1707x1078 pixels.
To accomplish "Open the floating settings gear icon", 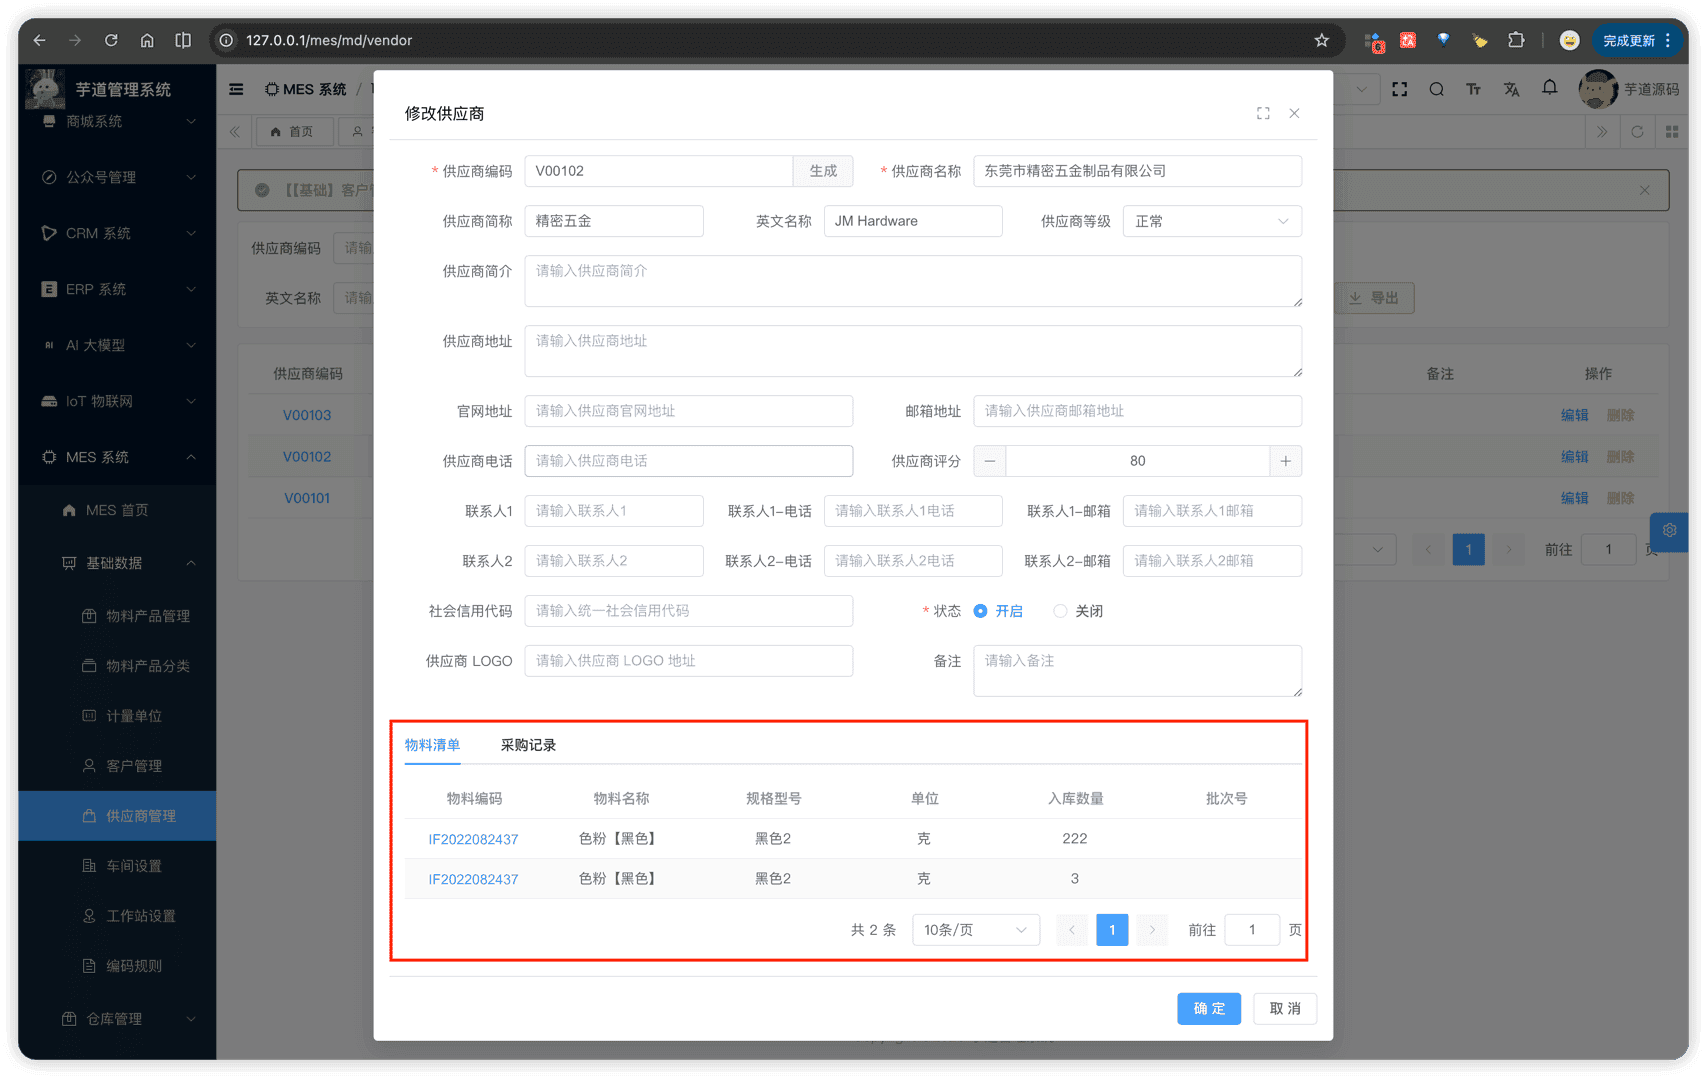I will point(1669,531).
